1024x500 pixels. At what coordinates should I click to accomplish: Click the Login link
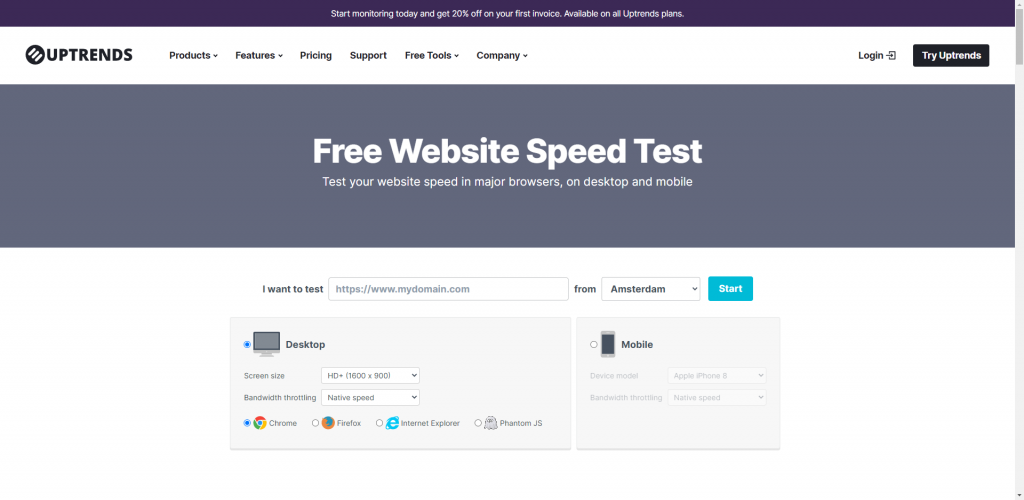click(x=877, y=55)
